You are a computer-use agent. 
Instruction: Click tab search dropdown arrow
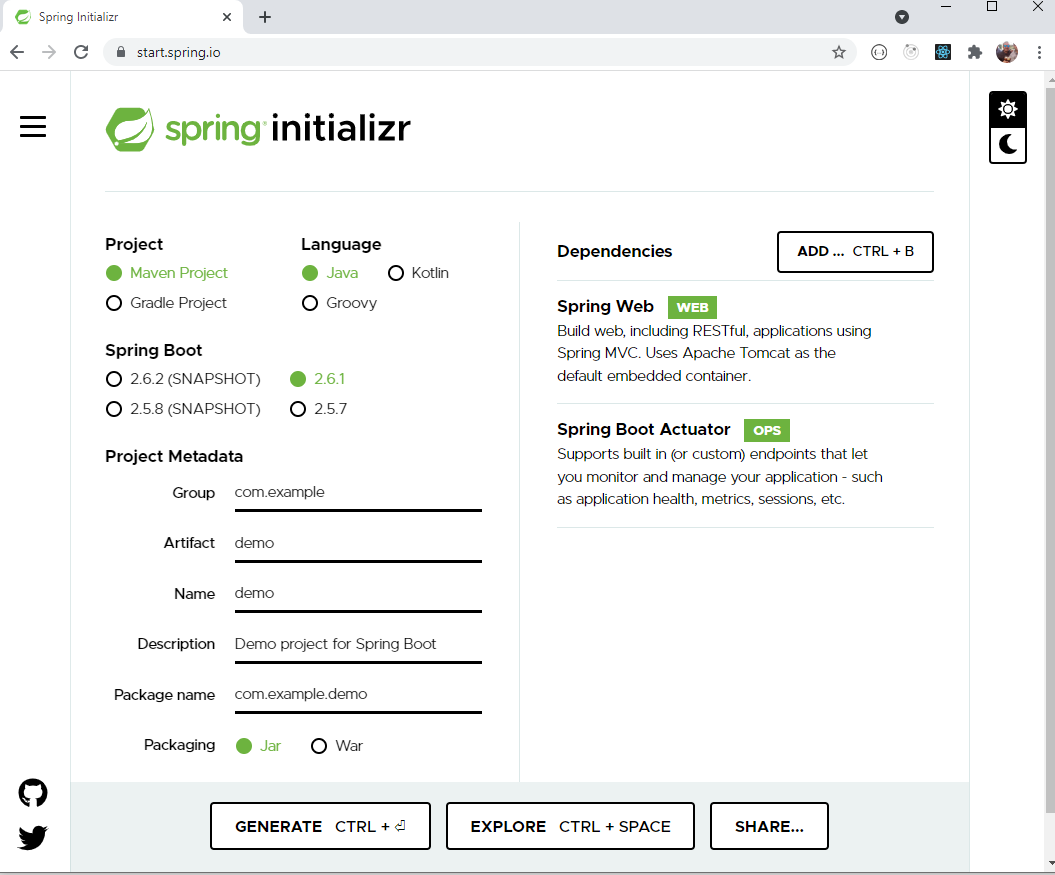tap(902, 17)
